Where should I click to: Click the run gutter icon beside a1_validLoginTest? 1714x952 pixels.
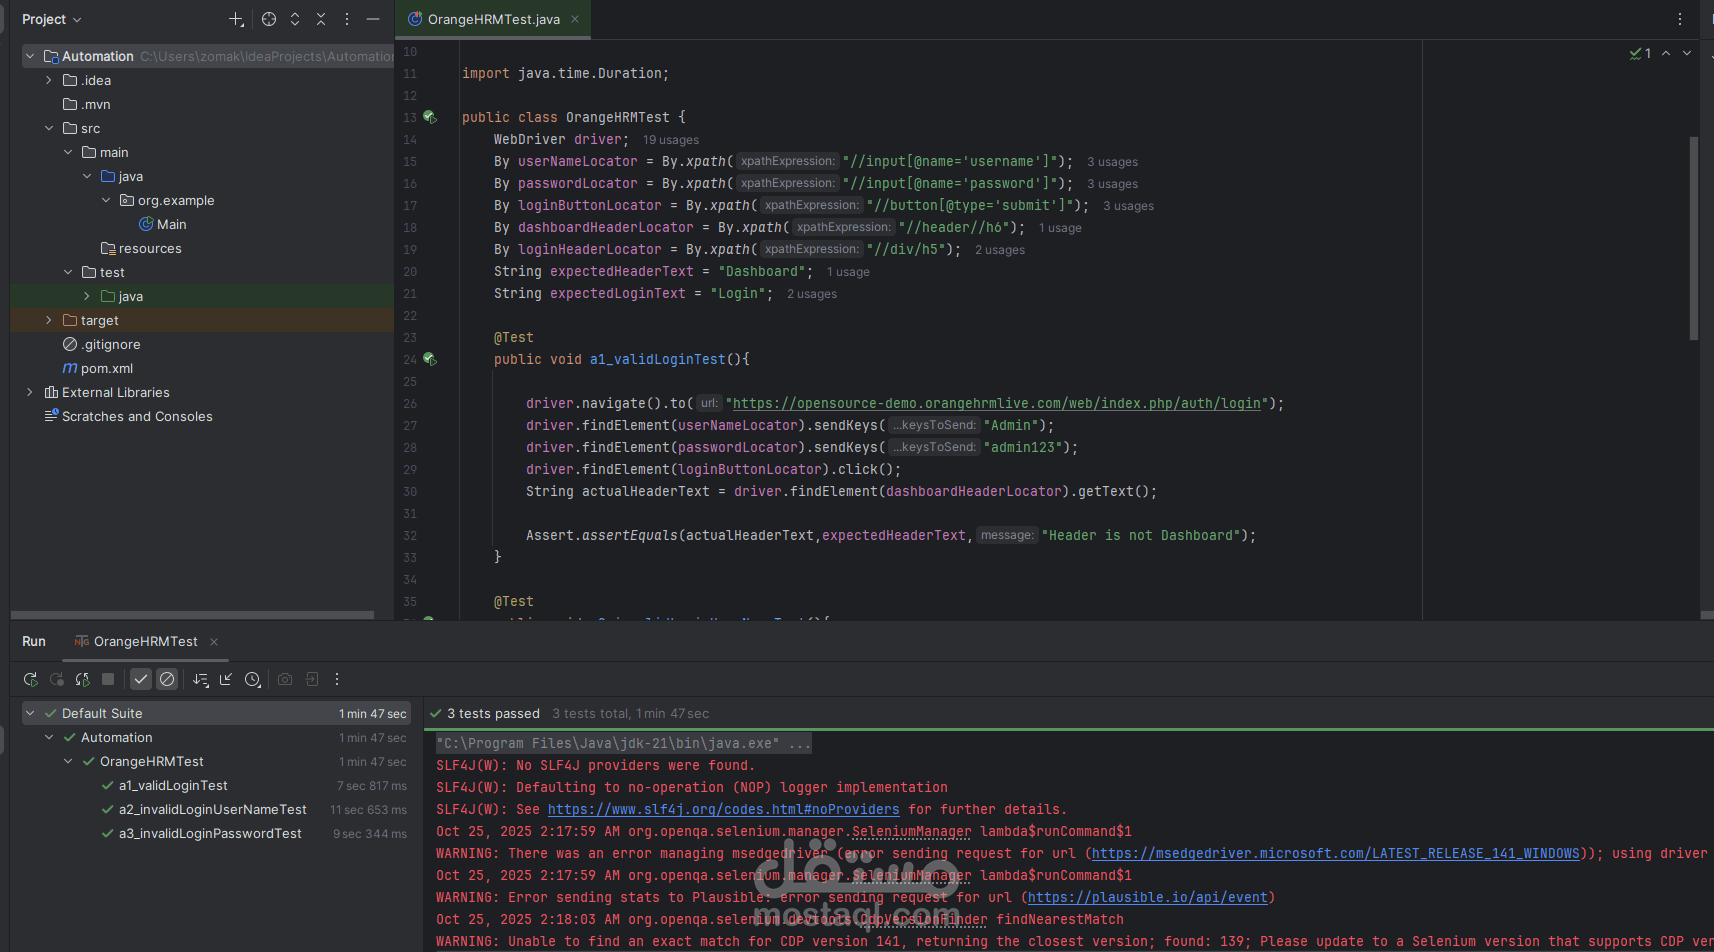(x=430, y=359)
